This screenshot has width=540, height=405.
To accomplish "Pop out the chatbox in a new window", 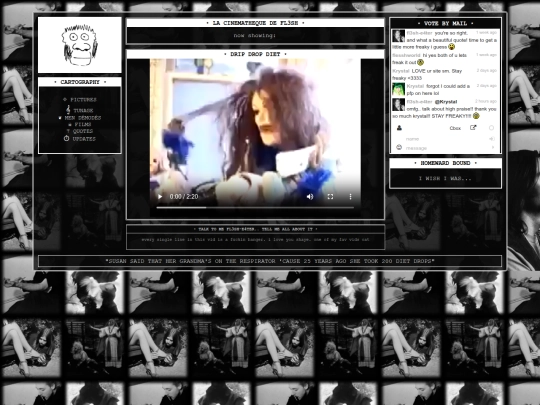I will [x=473, y=128].
